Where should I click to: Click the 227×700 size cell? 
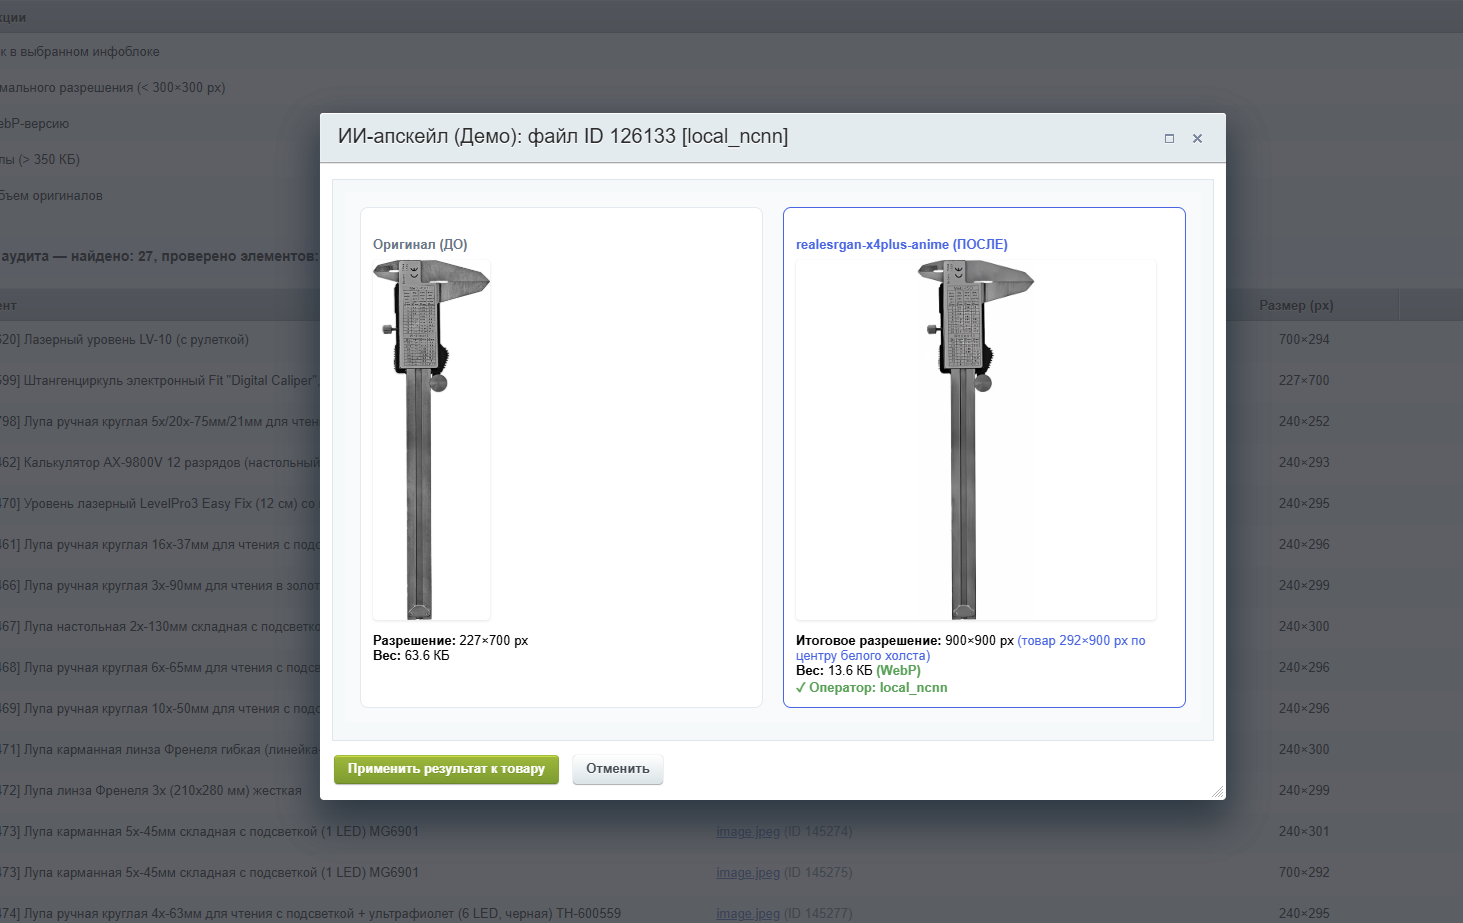(x=1304, y=381)
